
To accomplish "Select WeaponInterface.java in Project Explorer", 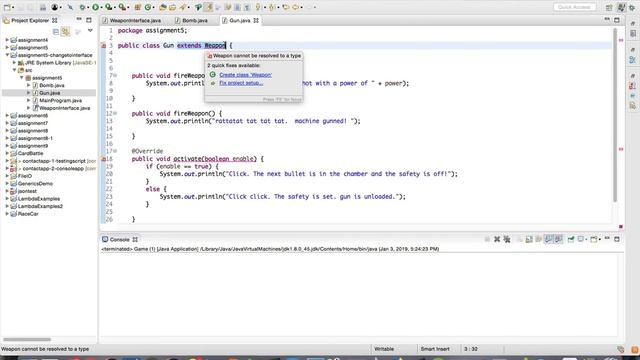I will (x=64, y=108).
